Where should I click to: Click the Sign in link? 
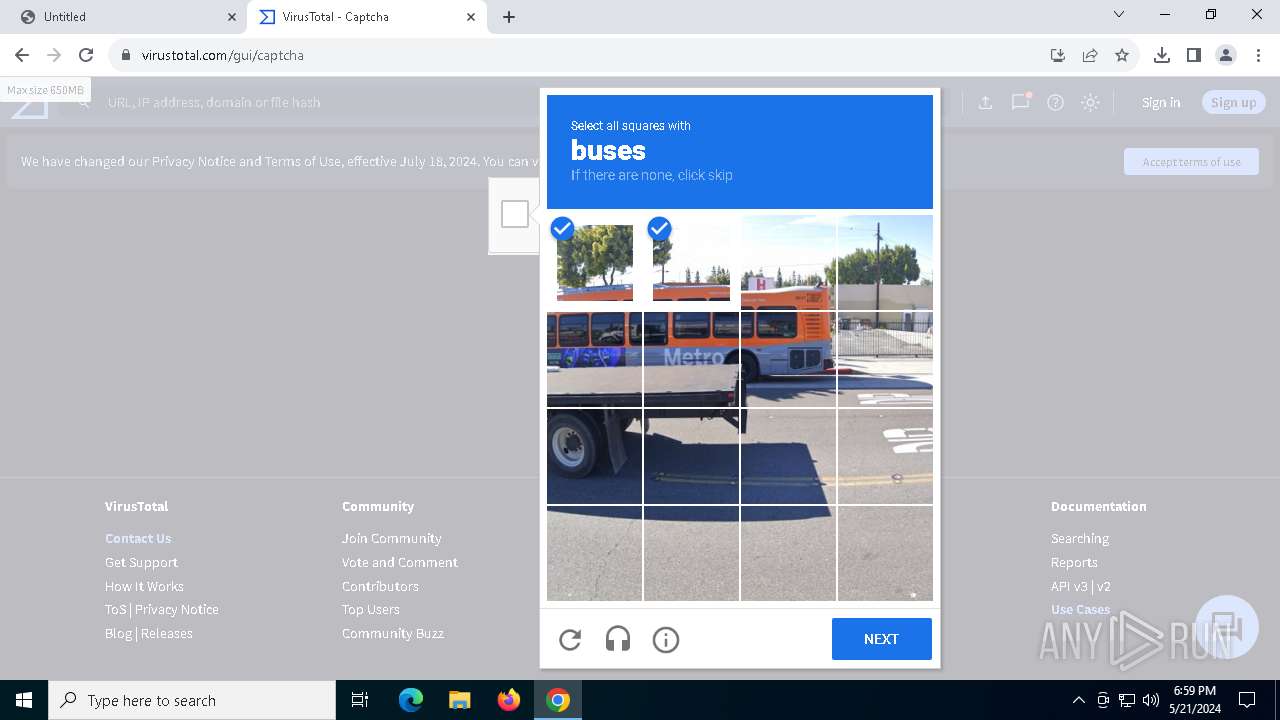pos(1161,102)
